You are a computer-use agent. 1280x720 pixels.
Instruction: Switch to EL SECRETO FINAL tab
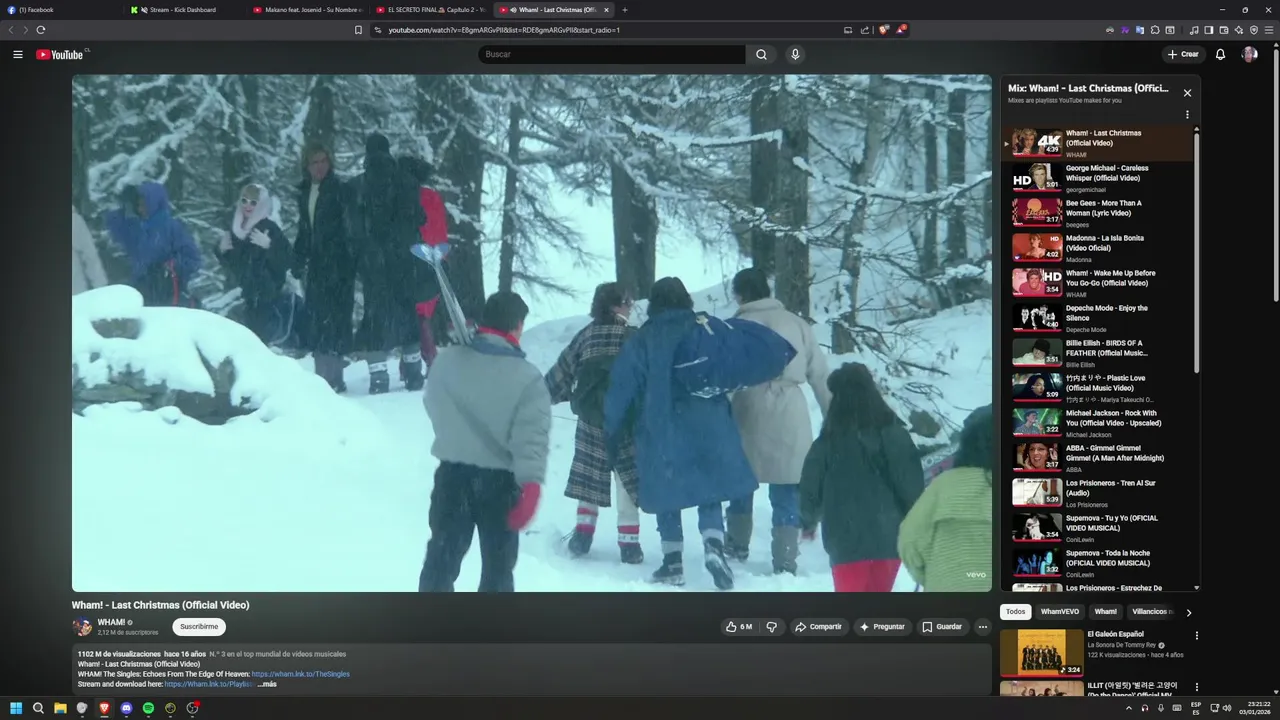430,10
